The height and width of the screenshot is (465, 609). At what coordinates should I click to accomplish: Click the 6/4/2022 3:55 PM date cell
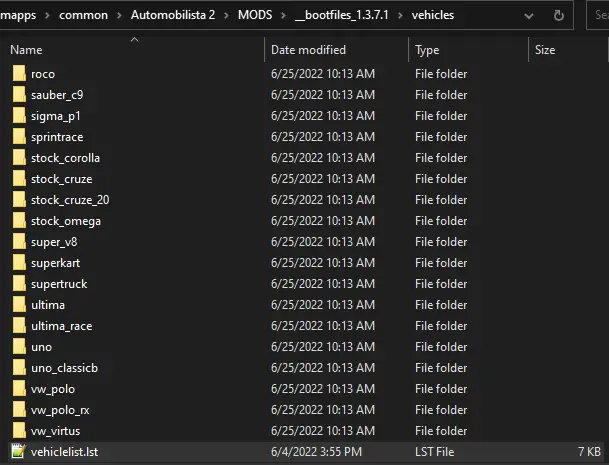[316, 451]
